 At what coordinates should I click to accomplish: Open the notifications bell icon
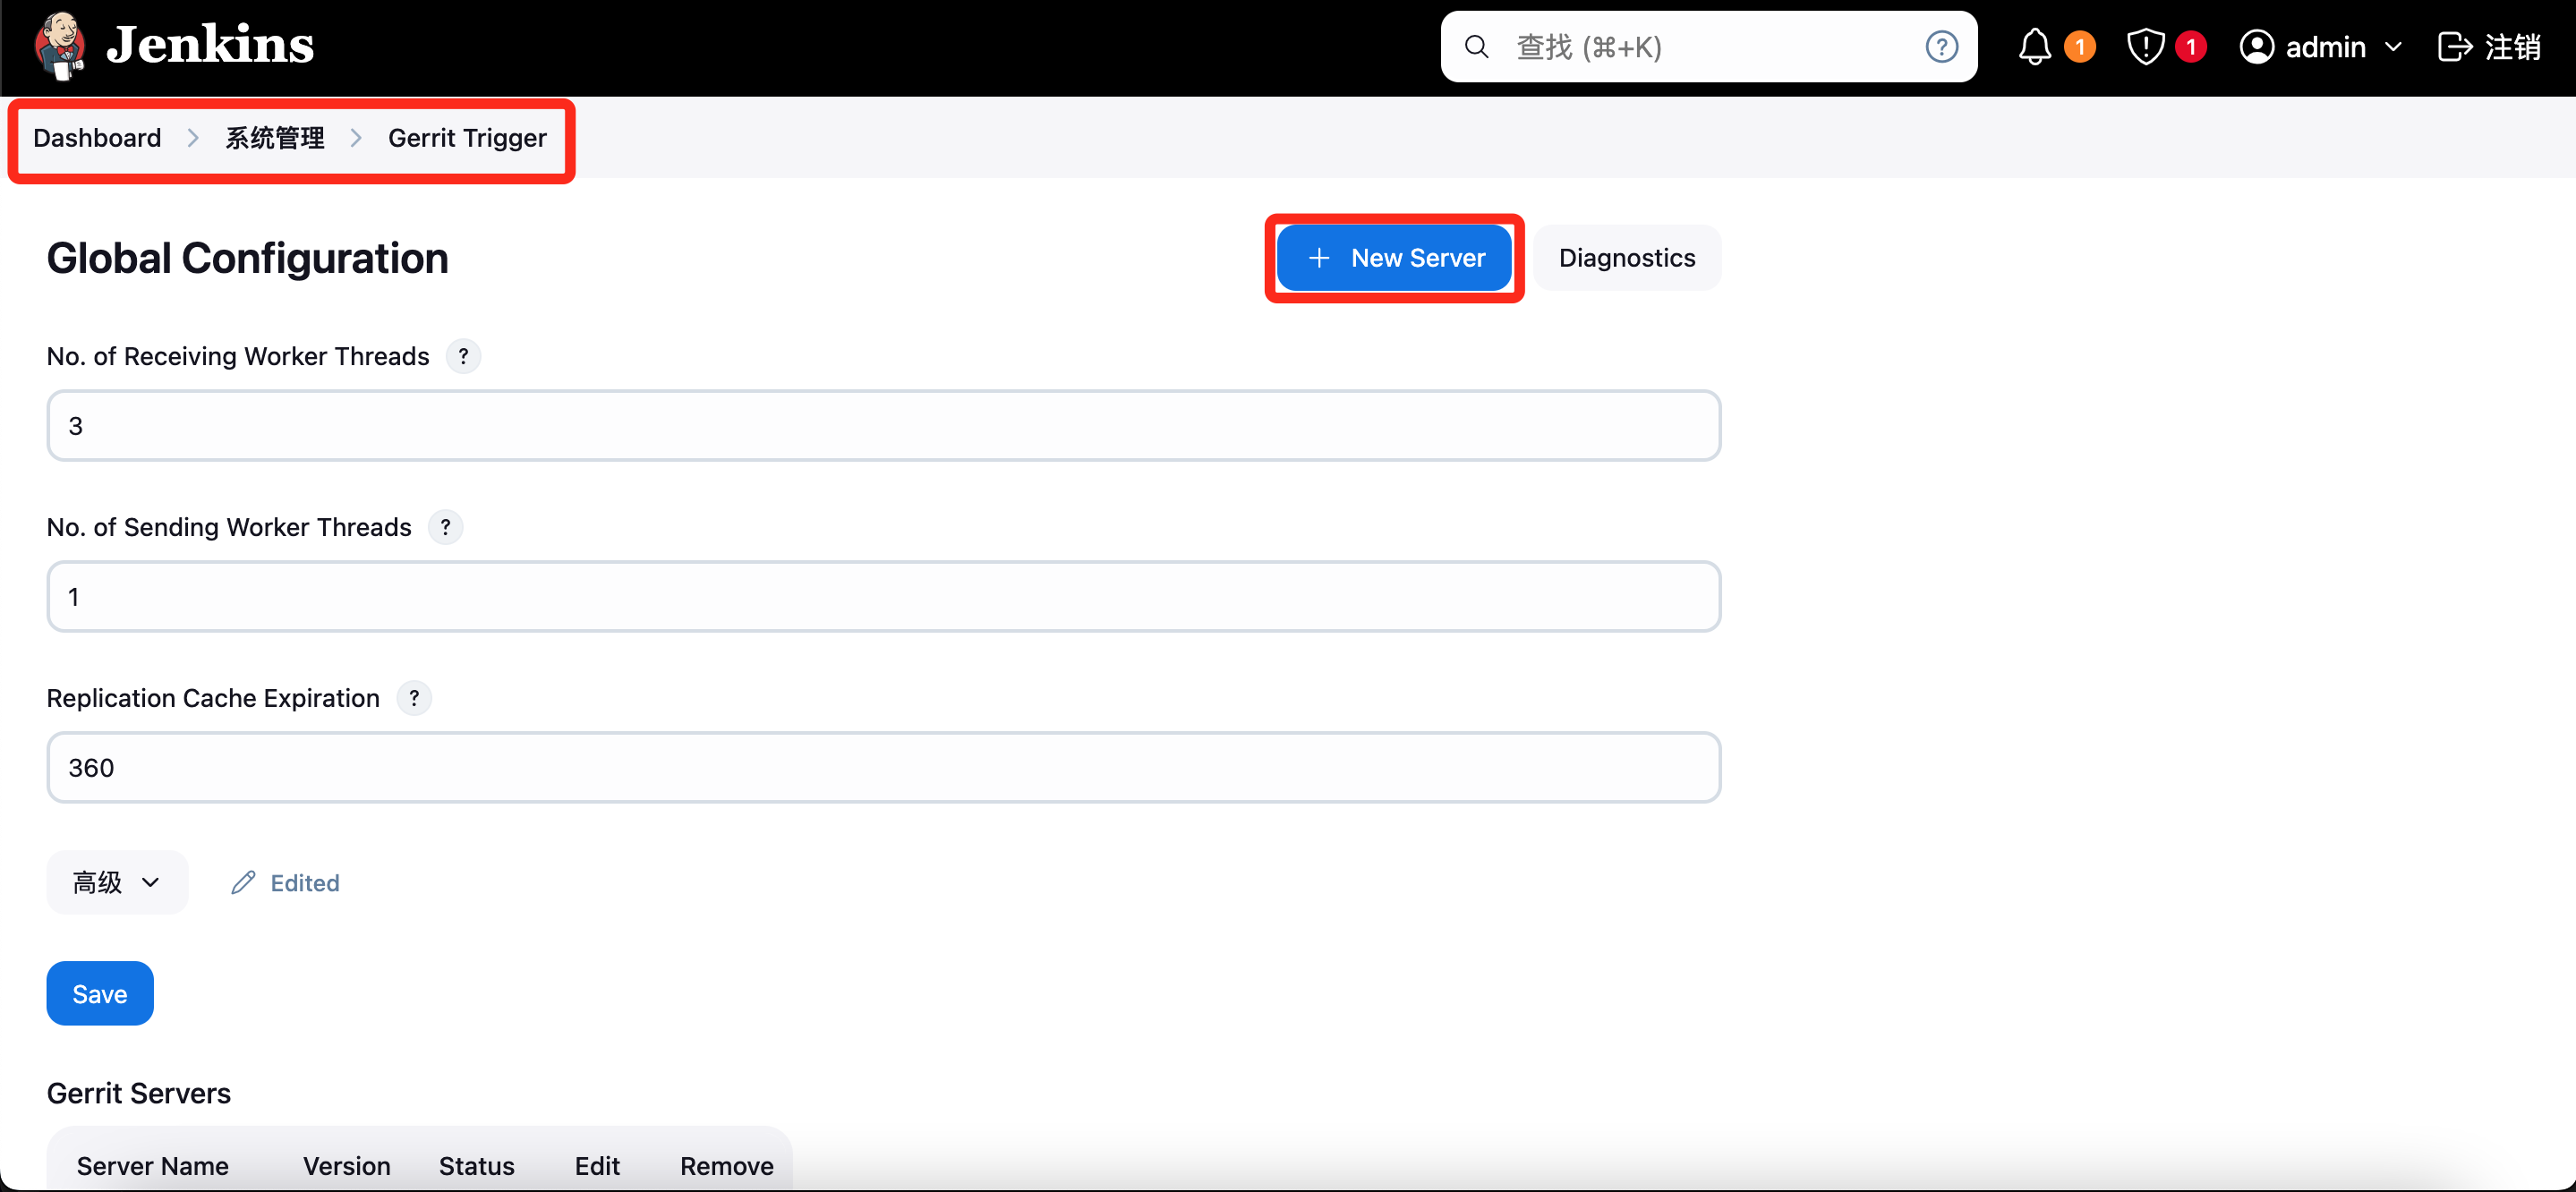click(2034, 47)
